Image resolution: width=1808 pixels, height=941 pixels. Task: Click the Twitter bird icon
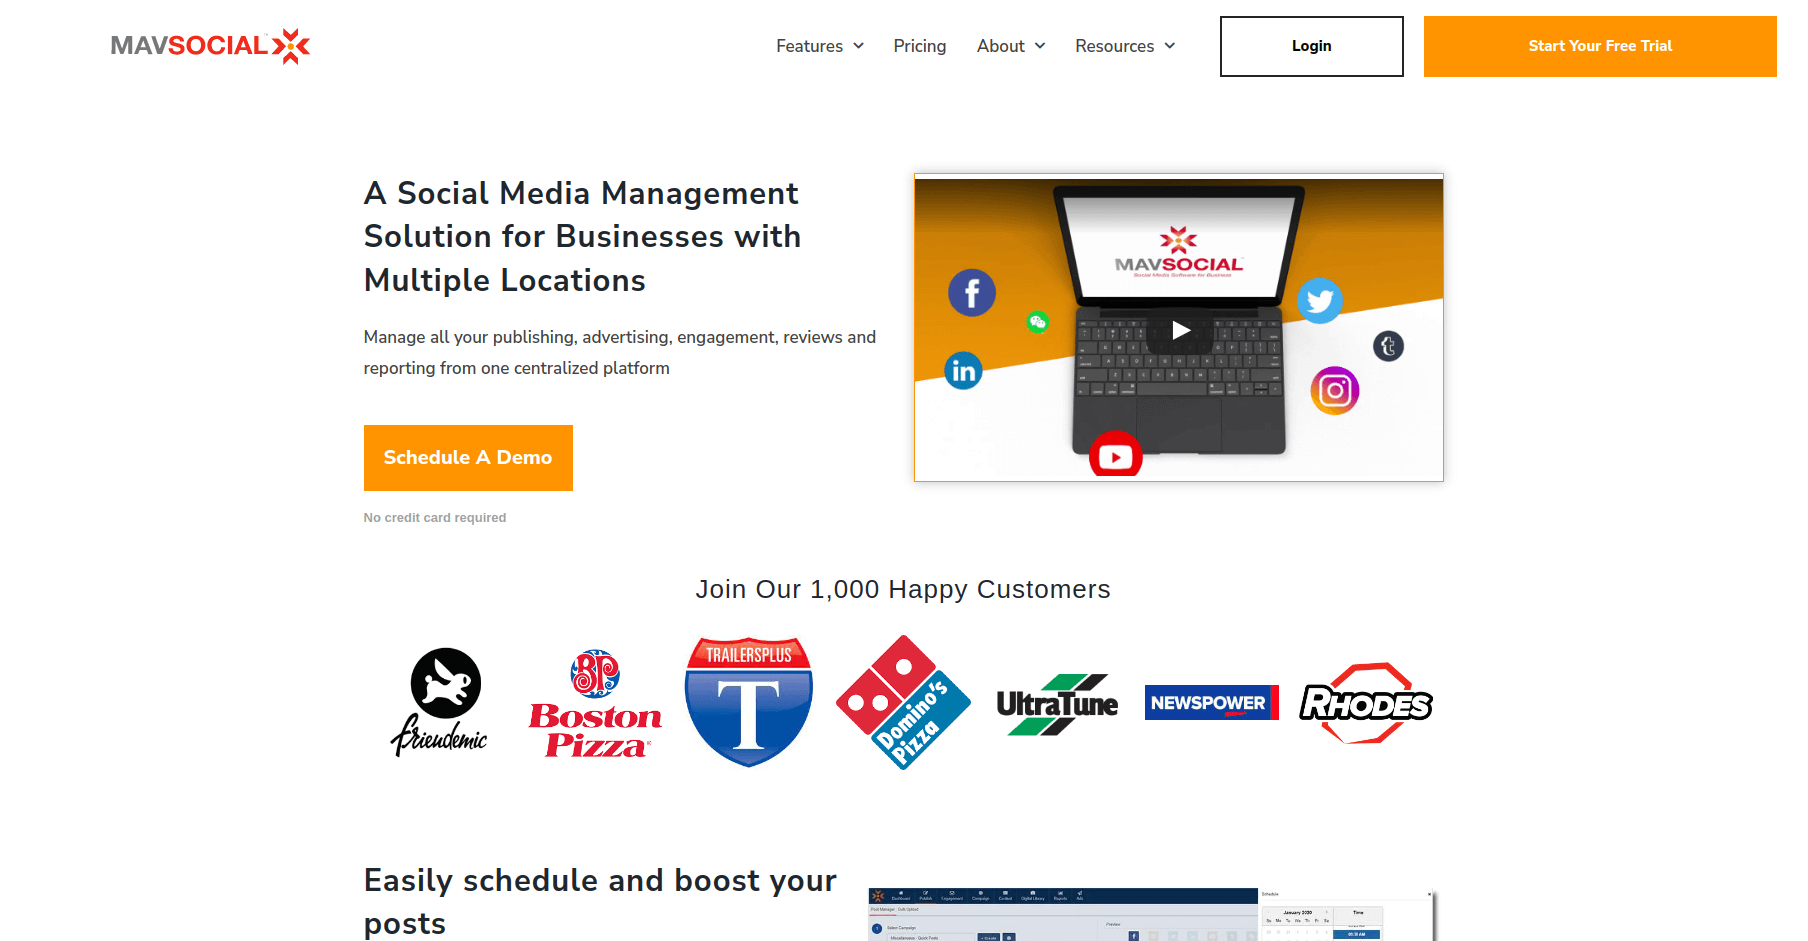(1321, 300)
